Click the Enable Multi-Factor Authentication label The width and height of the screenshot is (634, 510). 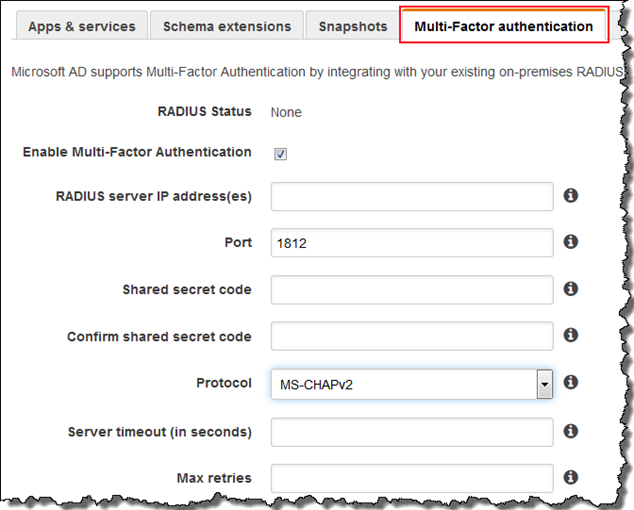pos(137,152)
